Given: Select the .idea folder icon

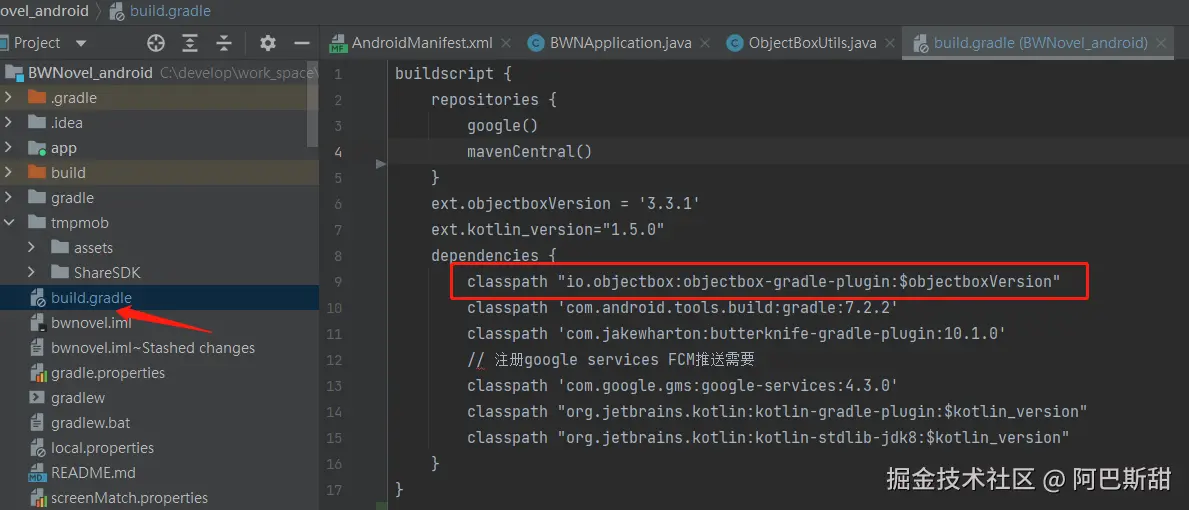Looking at the screenshot, I should tap(36, 123).
